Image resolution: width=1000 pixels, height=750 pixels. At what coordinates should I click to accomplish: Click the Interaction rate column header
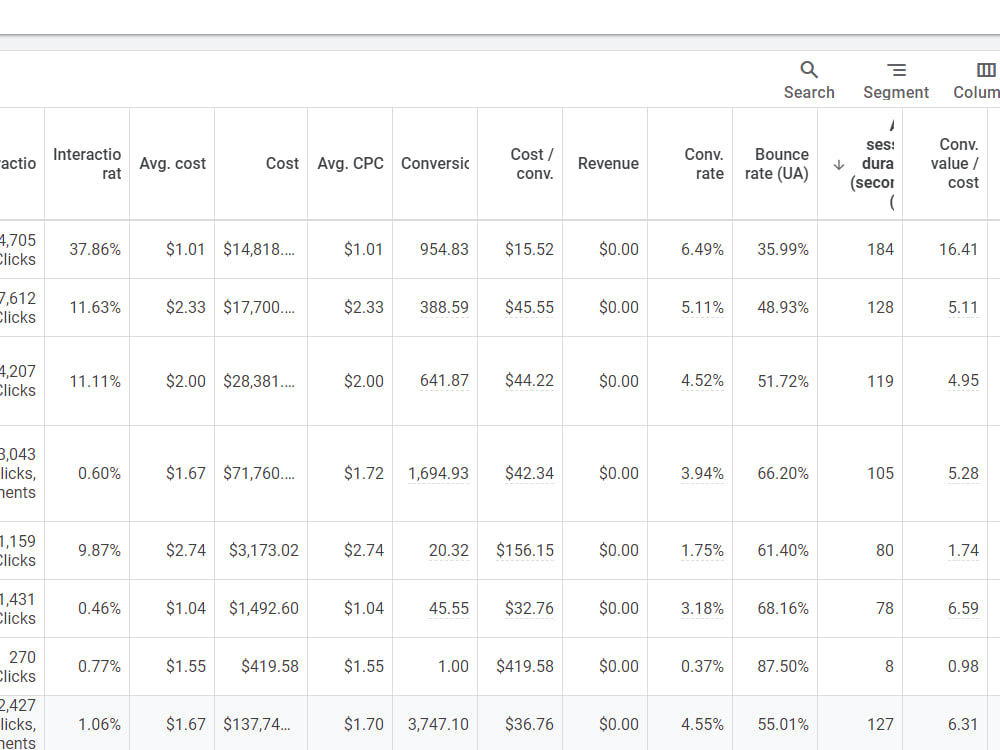(87, 164)
